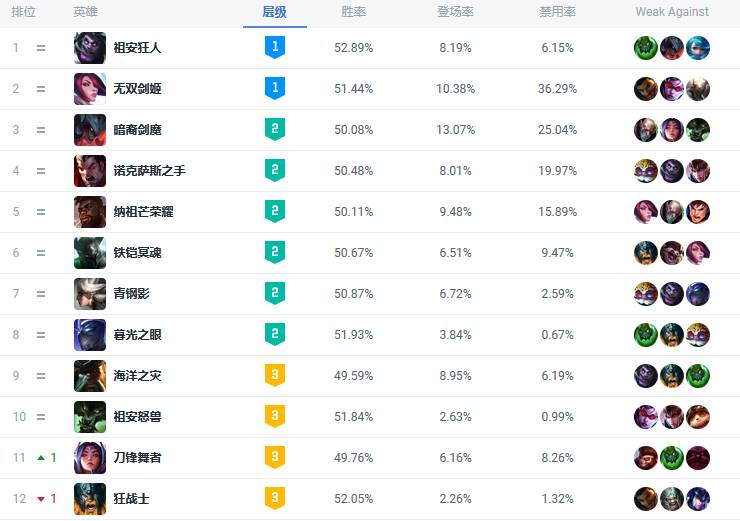Click tier 3 badge for 刀锋舞者
Image resolution: width=740 pixels, height=521 pixels.
(275, 457)
